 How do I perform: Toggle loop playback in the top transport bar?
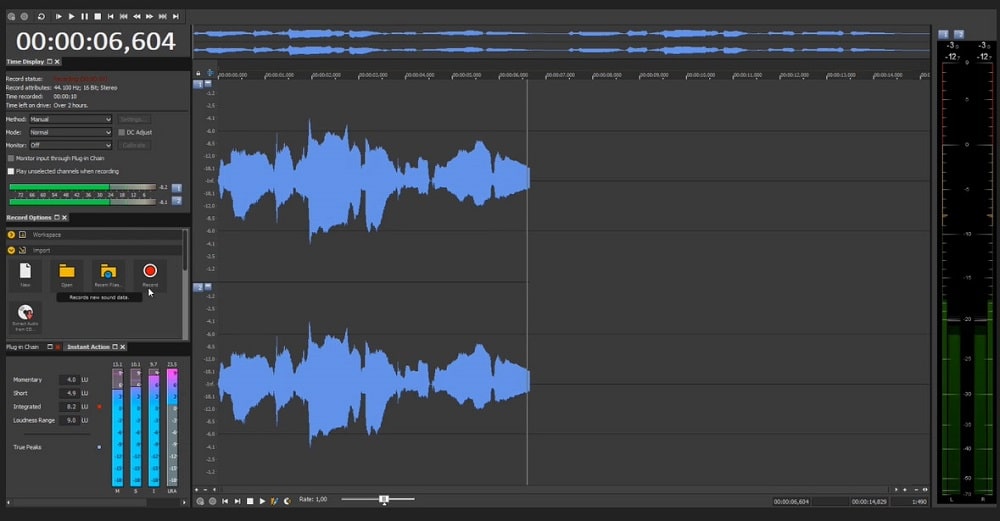(41, 17)
